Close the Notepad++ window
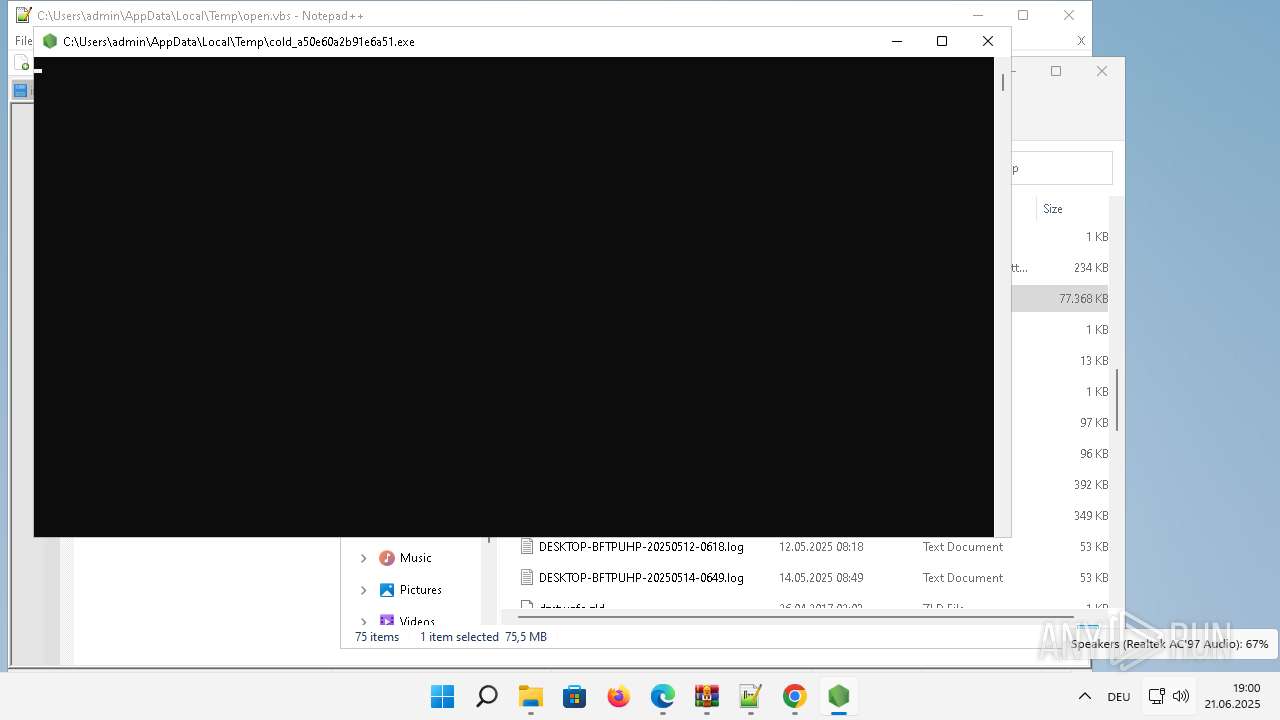Screen dimensions: 1280x720 [1069, 15]
